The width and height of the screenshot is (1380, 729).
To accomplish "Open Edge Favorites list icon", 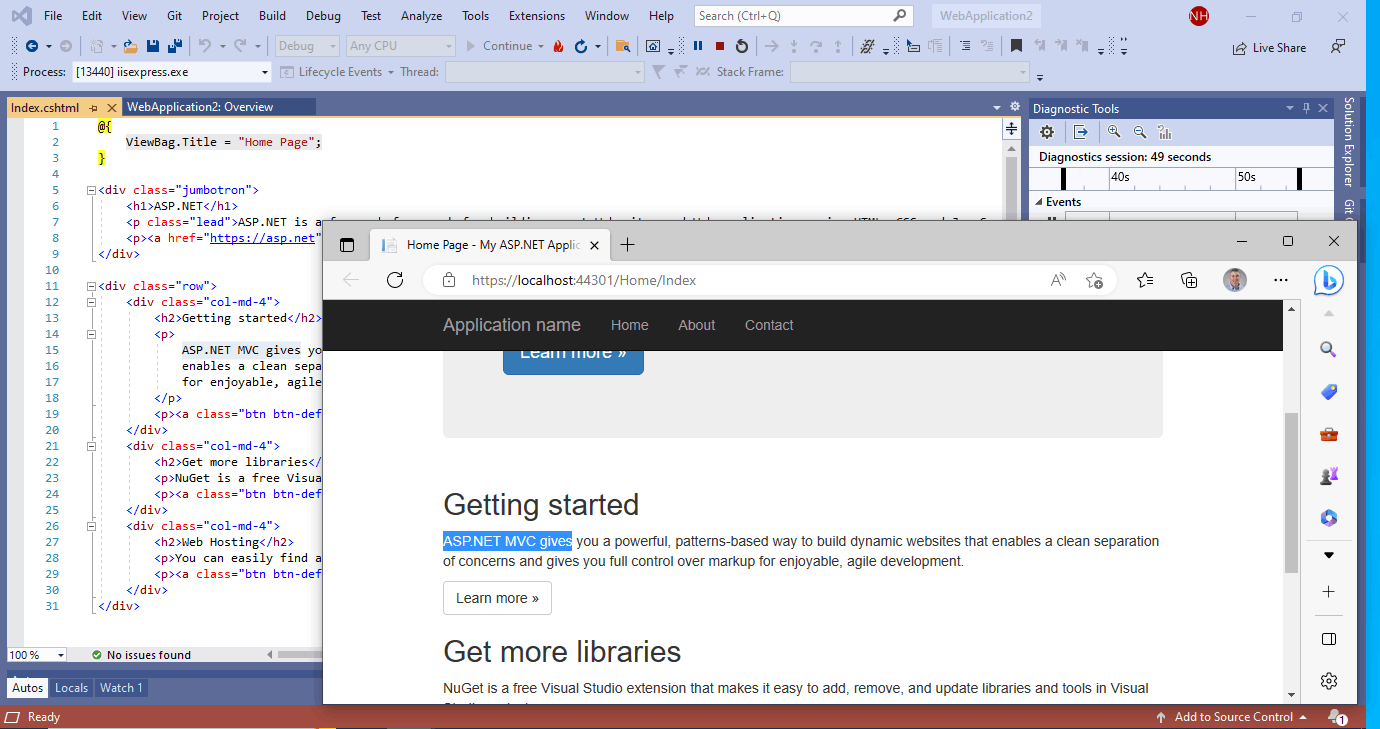I will pos(1145,280).
